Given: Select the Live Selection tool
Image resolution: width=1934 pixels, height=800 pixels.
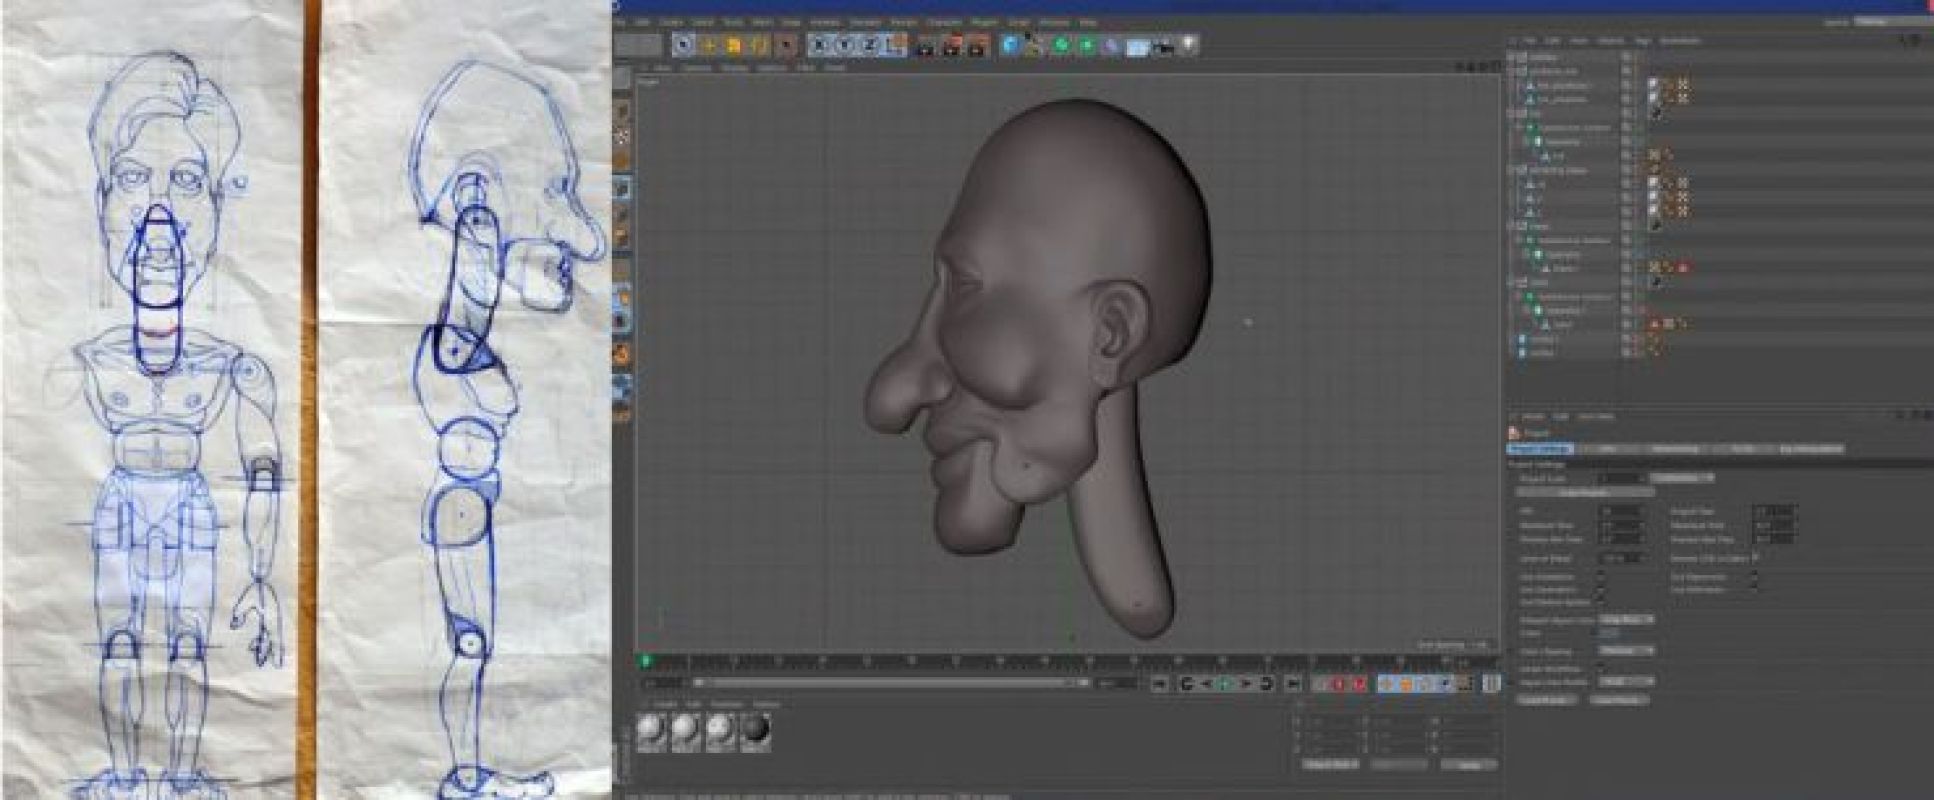Looking at the screenshot, I should point(684,45).
